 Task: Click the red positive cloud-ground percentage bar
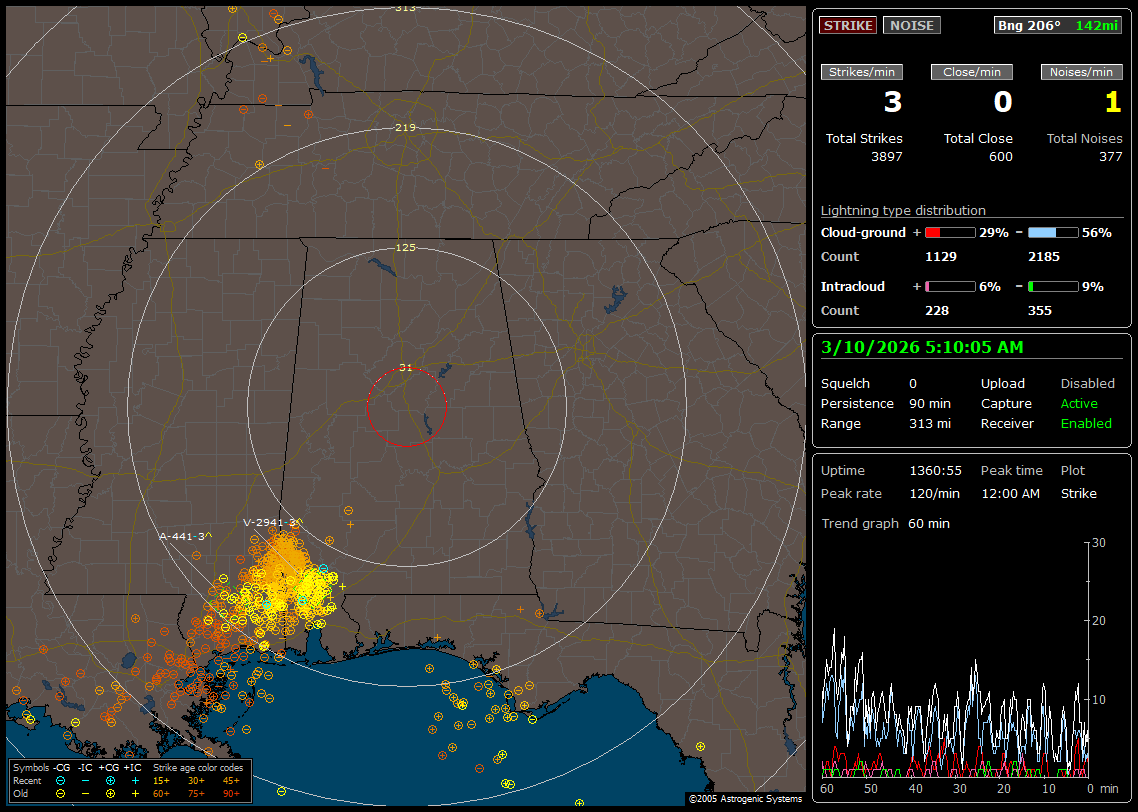pyautogui.click(x=949, y=232)
